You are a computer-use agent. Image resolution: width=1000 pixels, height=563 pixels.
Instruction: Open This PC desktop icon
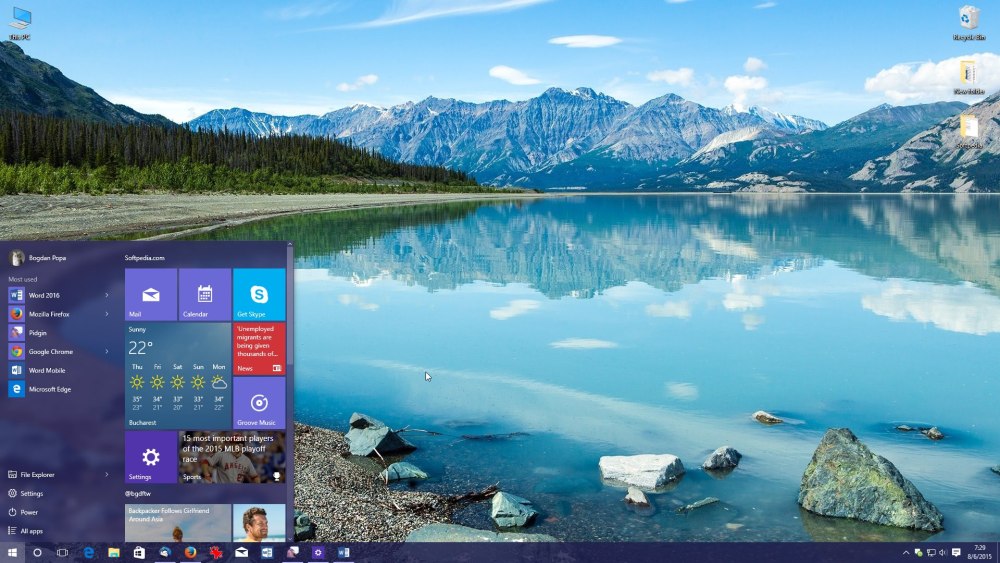pyautogui.click(x=20, y=23)
